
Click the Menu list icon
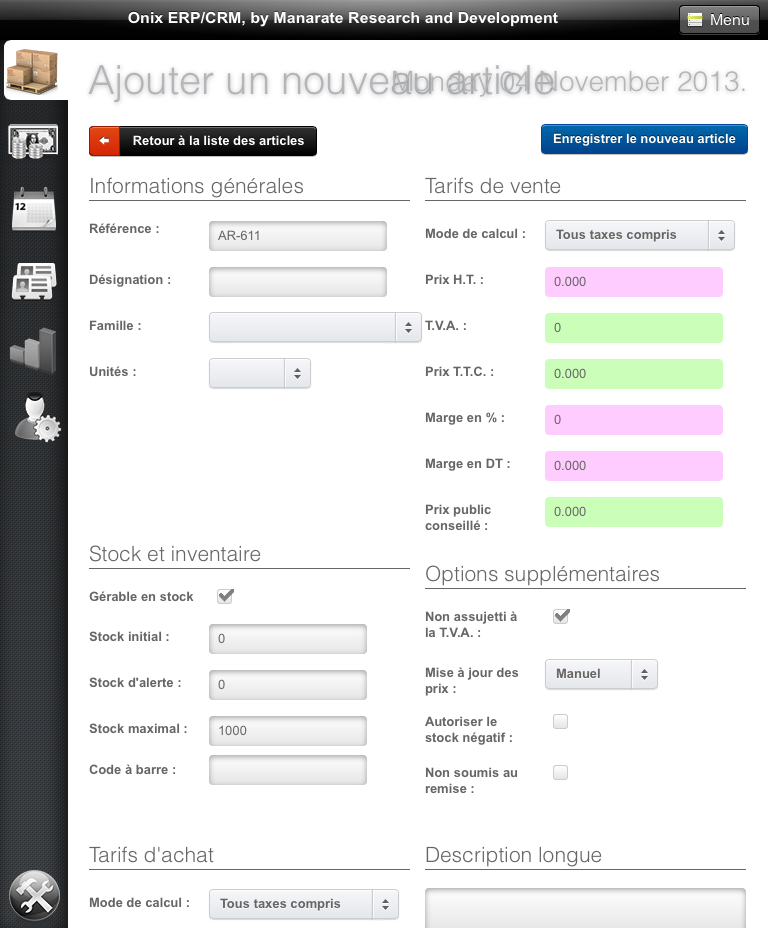pyautogui.click(x=695, y=20)
